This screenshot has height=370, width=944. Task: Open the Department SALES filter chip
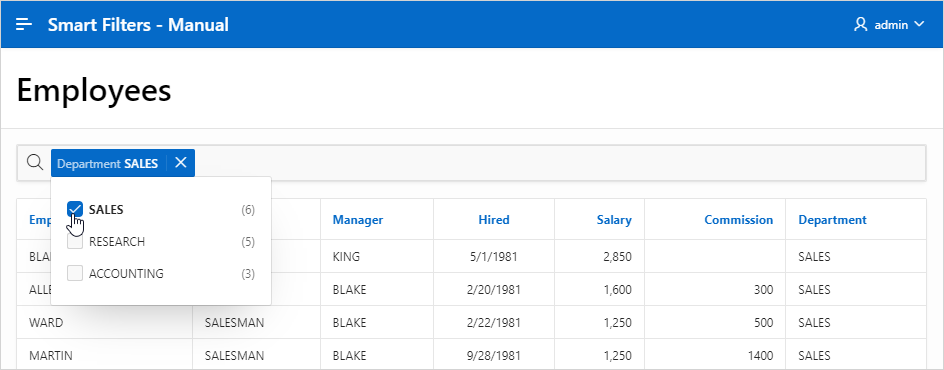tap(108, 163)
